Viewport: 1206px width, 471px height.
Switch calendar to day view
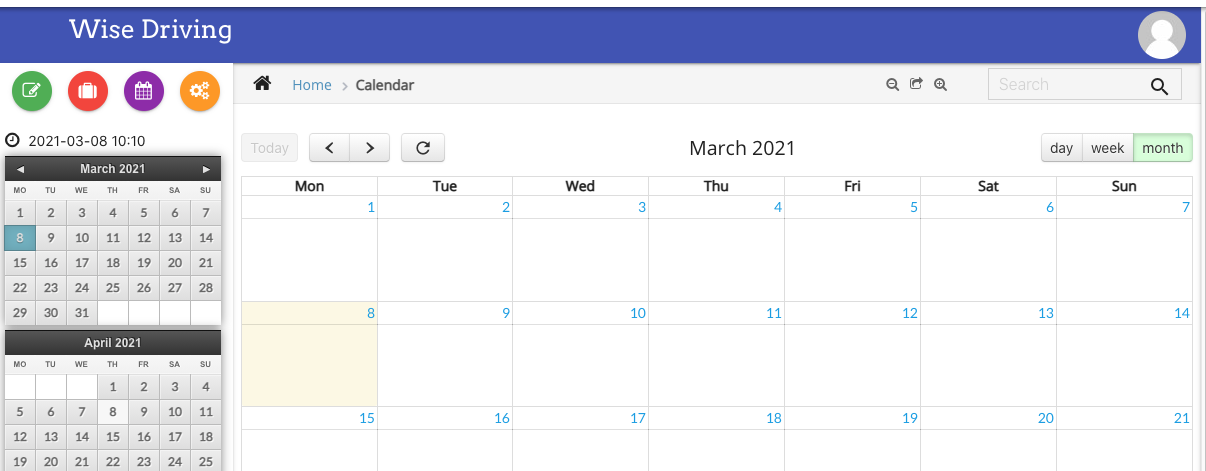coord(1062,148)
